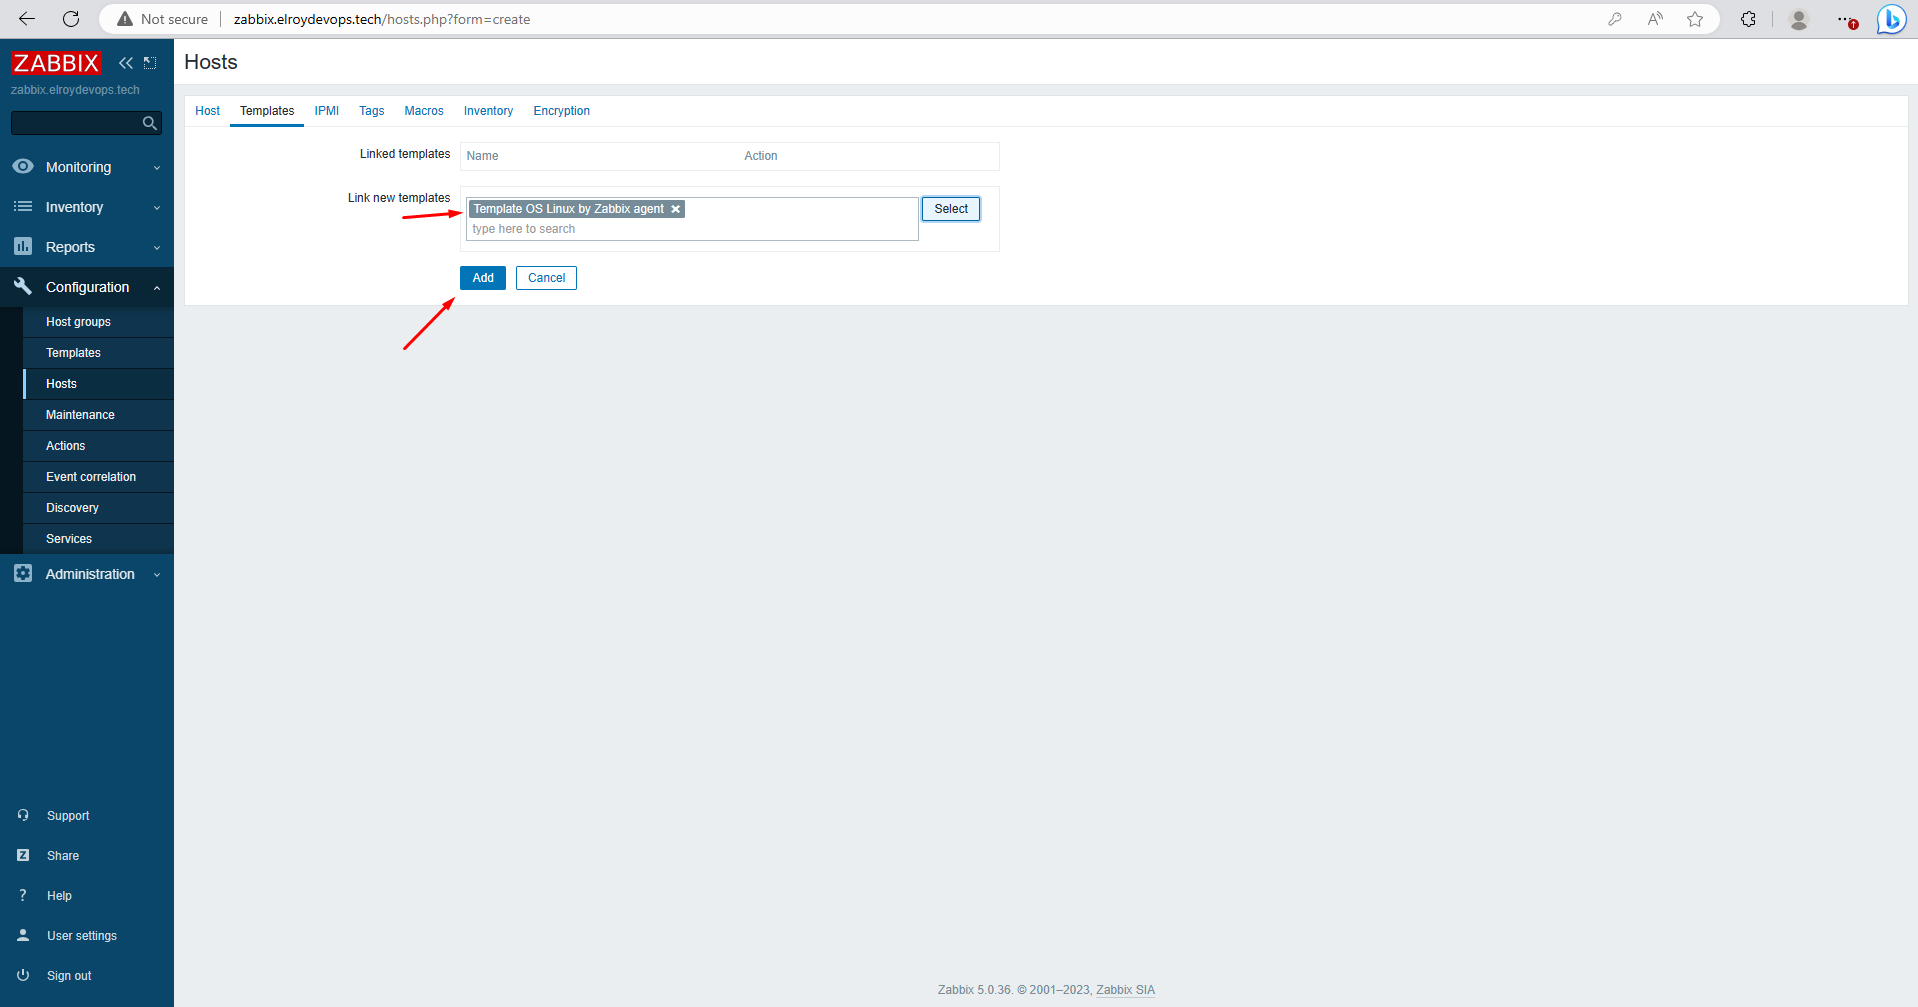Expand the Administration menu chevron
Screen dimensions: 1918x1007
[x=157, y=575]
